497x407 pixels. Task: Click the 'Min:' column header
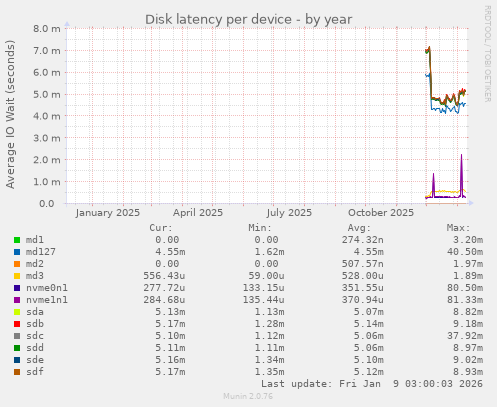260,228
